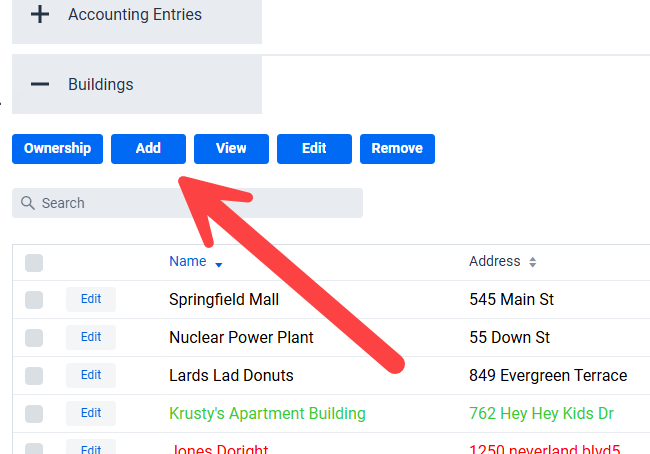
Task: Select the Springfield Mall name cell
Action: pos(224,300)
